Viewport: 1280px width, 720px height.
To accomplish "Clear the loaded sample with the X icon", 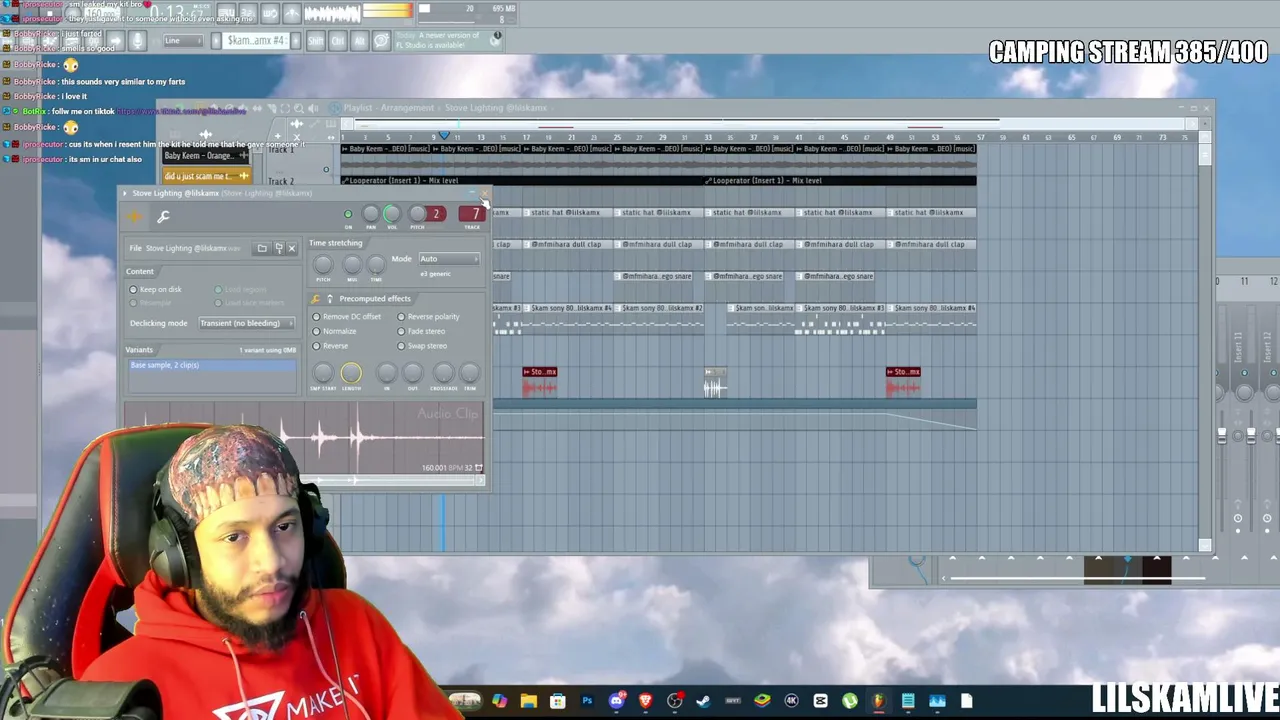I will click(292, 248).
